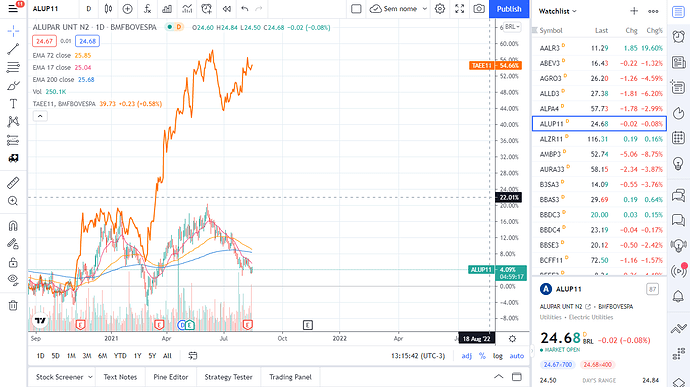Remove drawings with the trash icon
The image size is (690, 387).
pos(13,305)
